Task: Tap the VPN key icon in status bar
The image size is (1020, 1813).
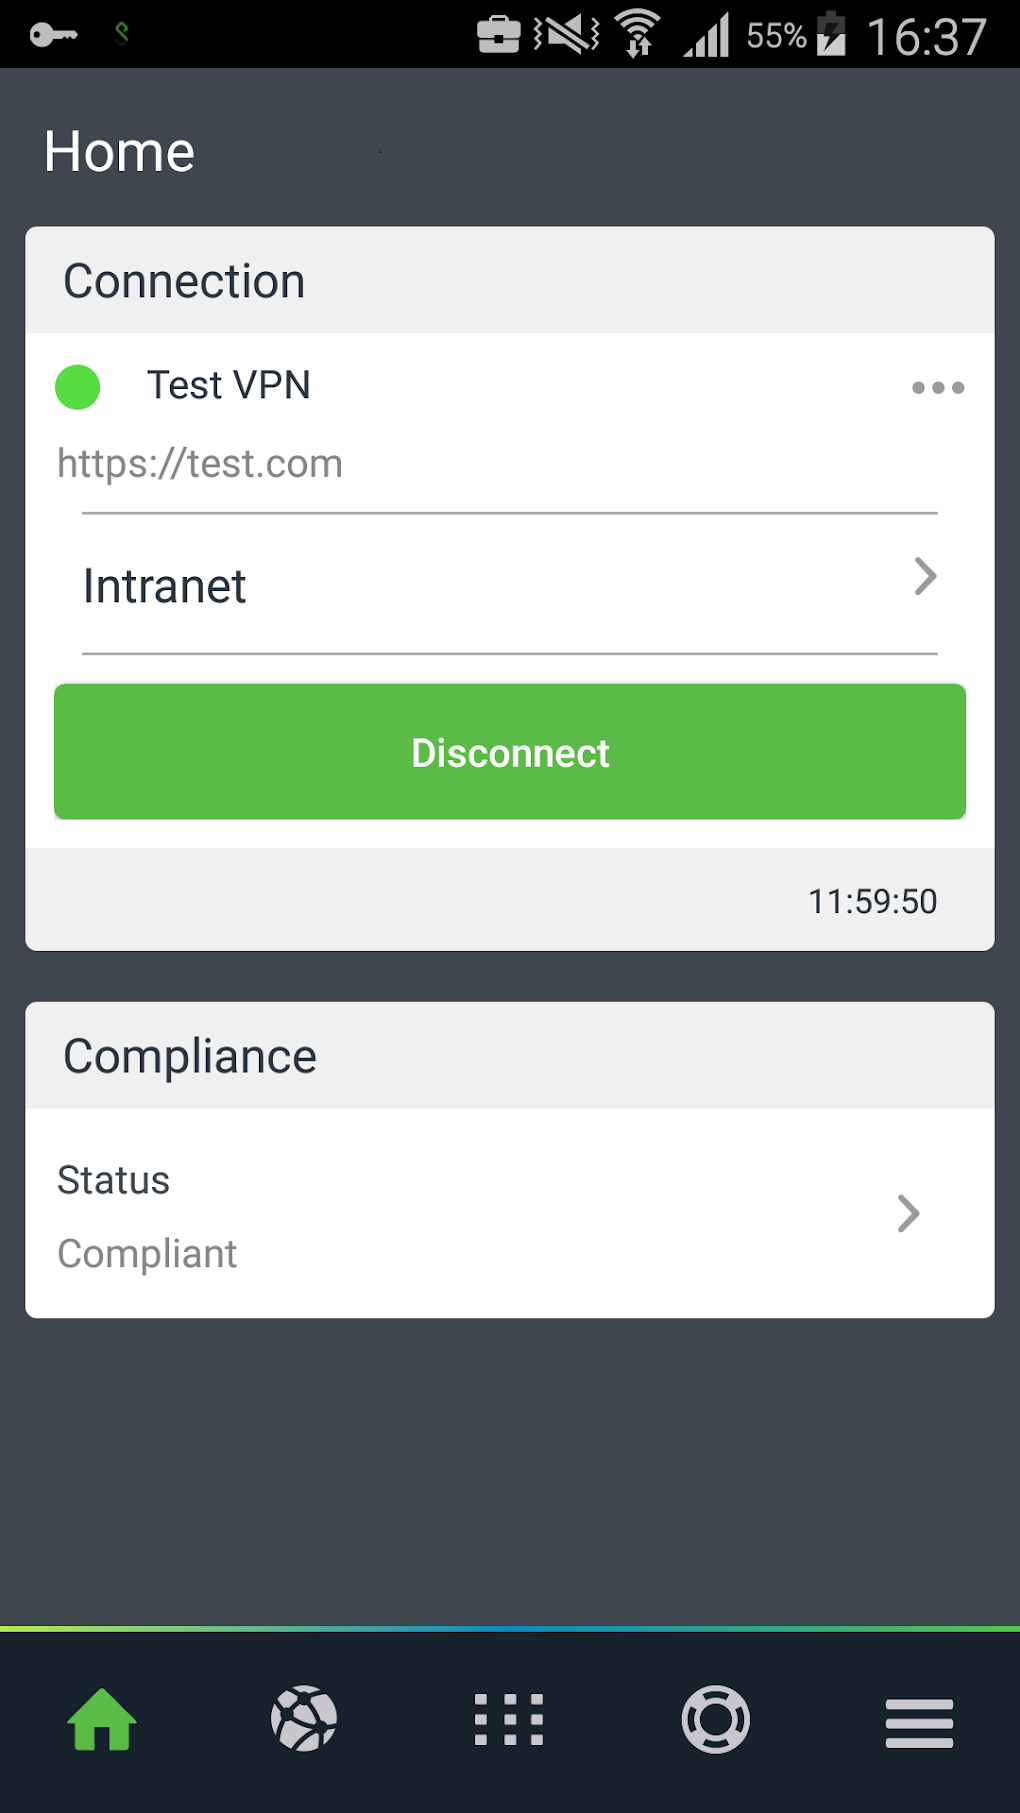Action: [54, 36]
